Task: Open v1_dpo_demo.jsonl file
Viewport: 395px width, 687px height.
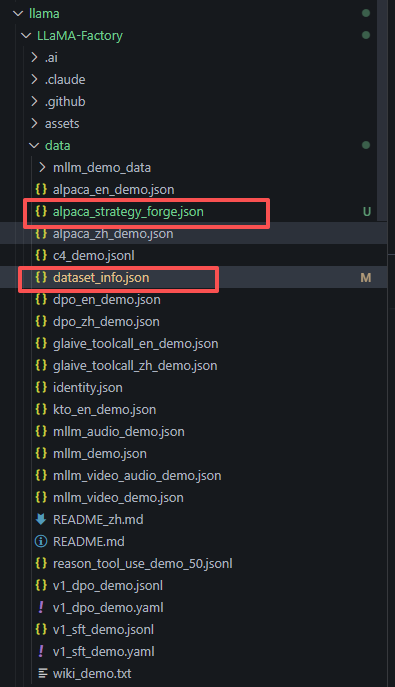Action: pyautogui.click(x=108, y=585)
